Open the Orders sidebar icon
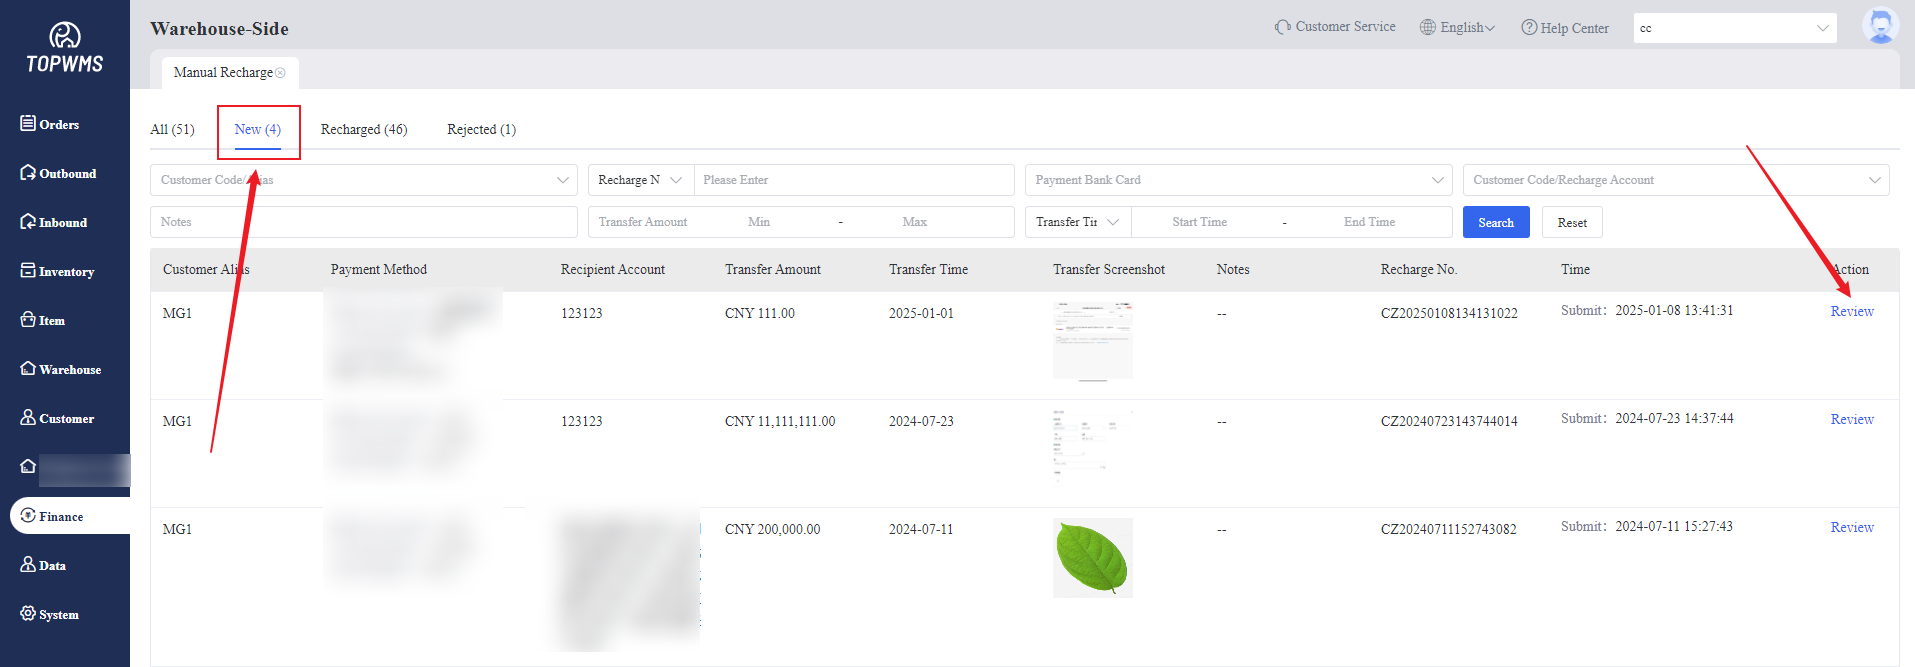Viewport: 1915px width, 667px height. click(x=28, y=124)
